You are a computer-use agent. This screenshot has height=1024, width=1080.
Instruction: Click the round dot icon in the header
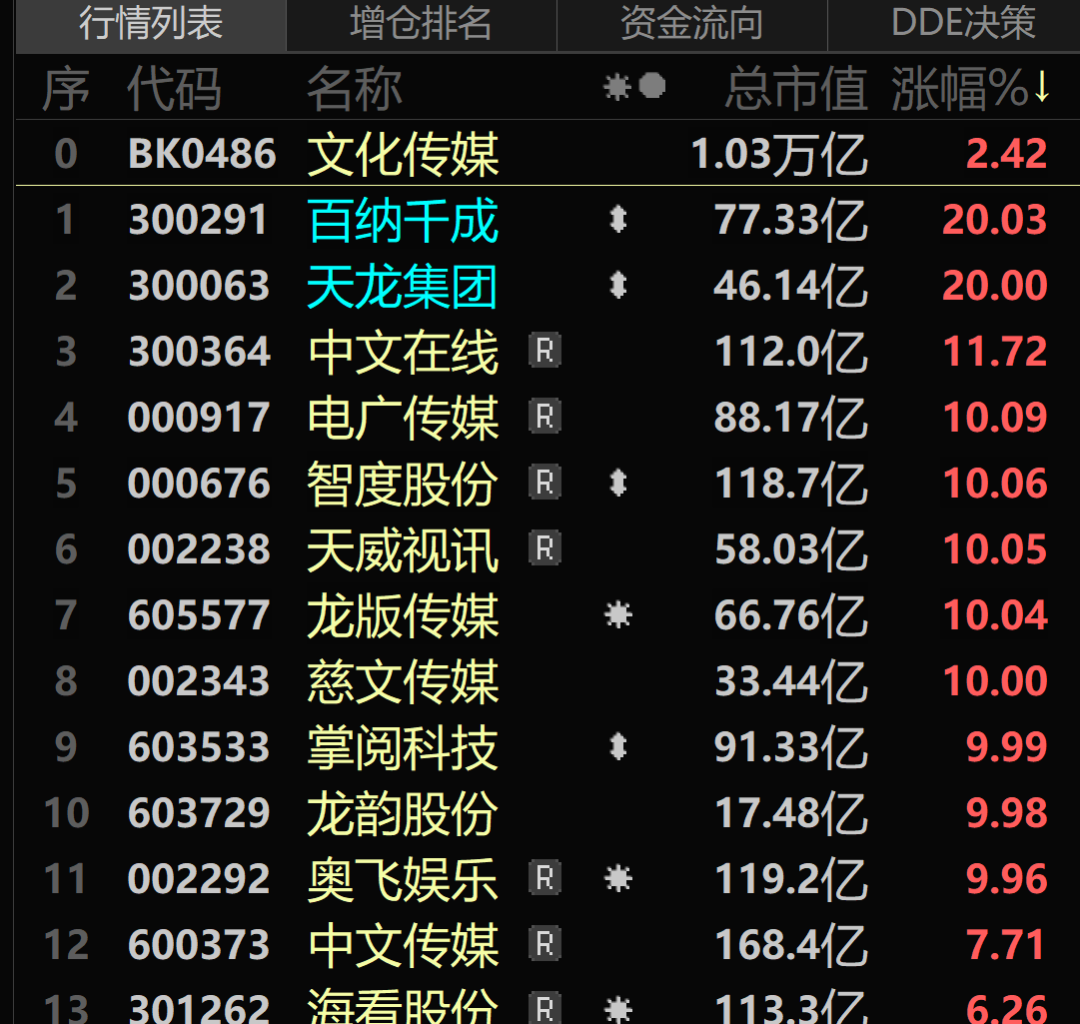pyautogui.click(x=652, y=86)
